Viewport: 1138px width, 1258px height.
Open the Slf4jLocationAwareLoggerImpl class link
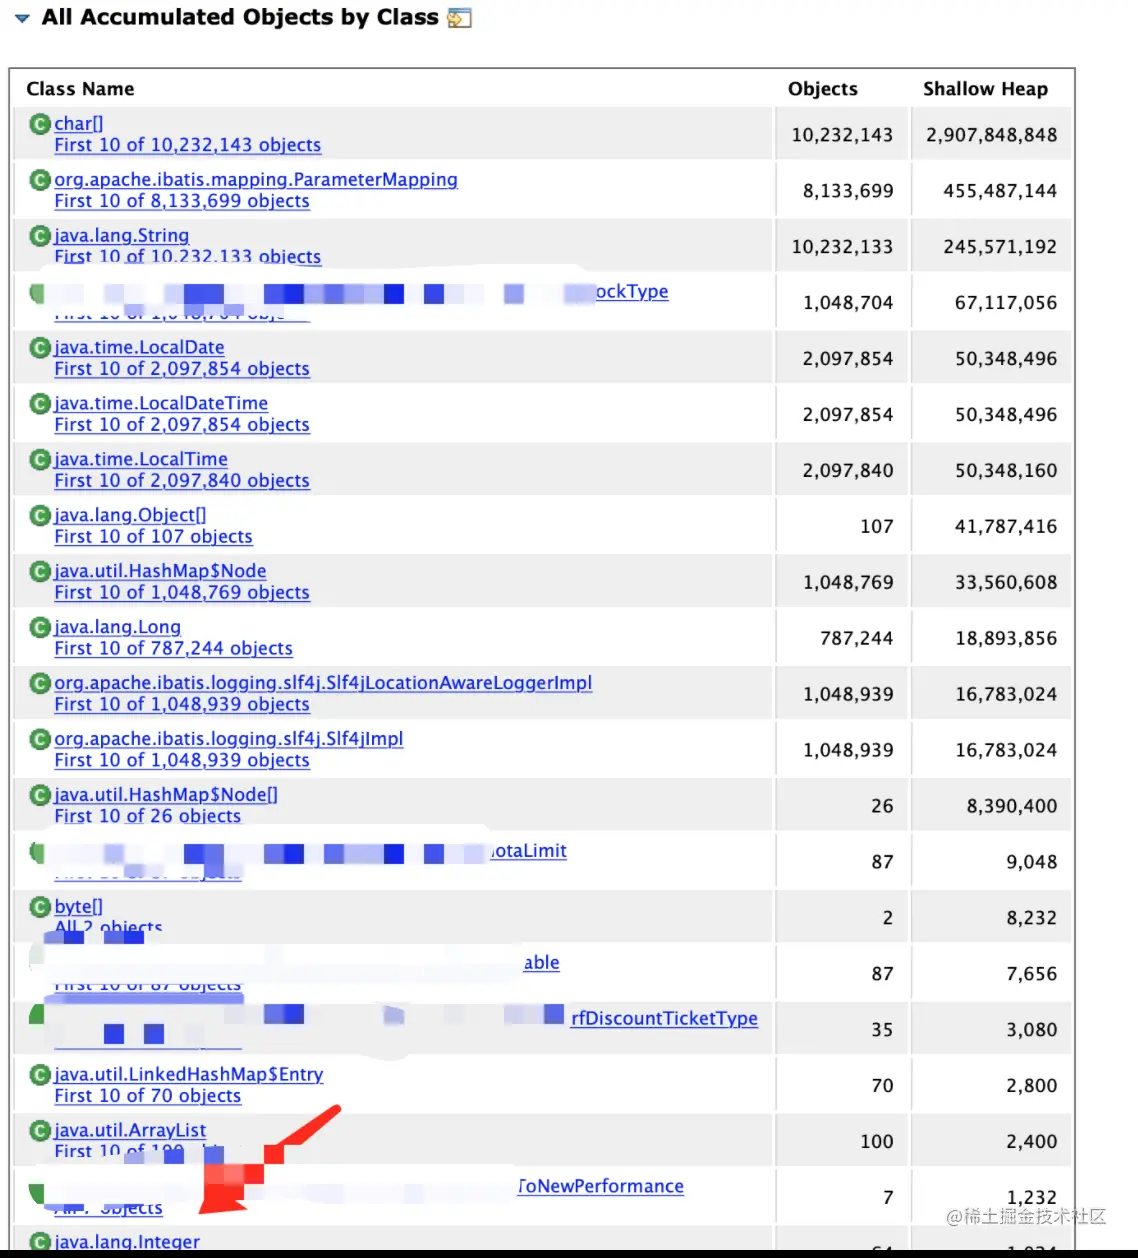(323, 684)
